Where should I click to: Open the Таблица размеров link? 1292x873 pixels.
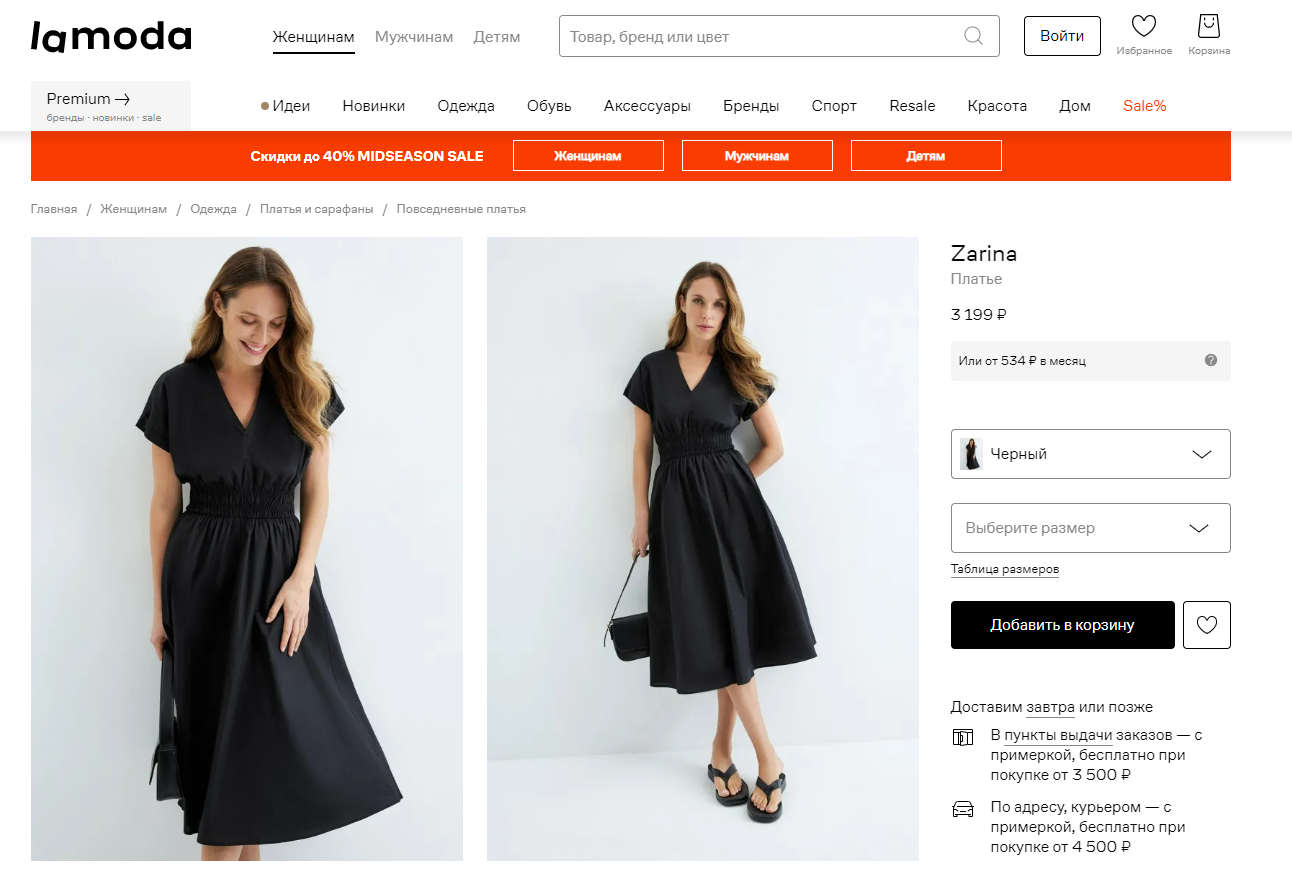1004,569
